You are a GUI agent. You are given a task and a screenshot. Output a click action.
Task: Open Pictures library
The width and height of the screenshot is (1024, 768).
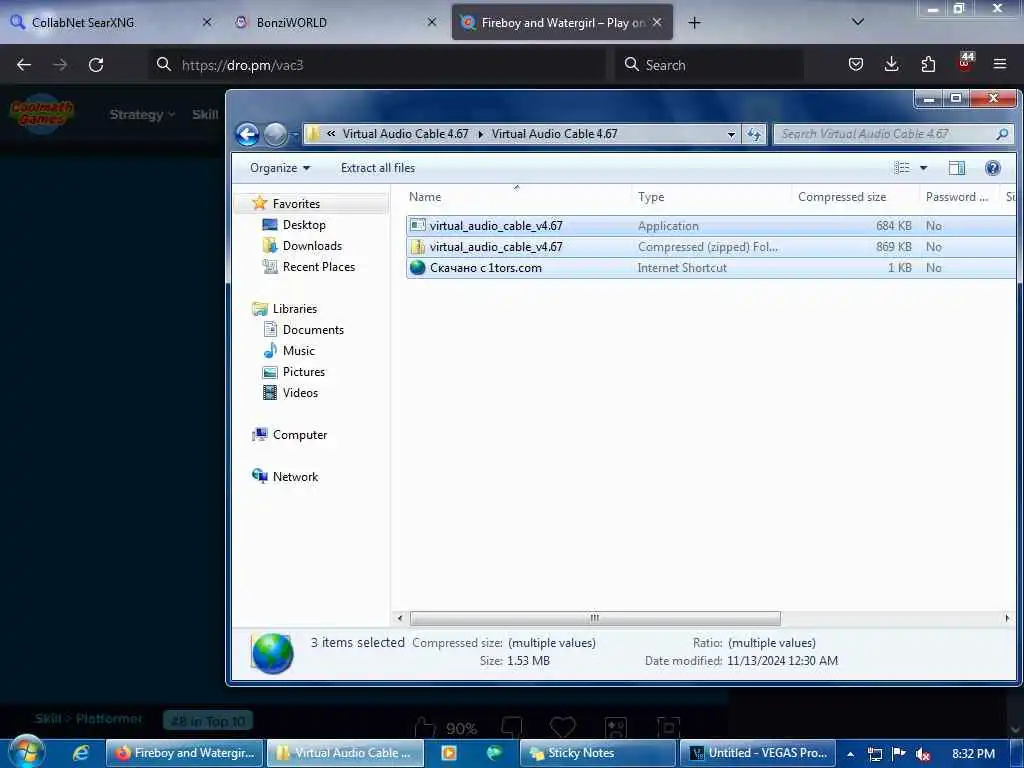pyautogui.click(x=303, y=371)
